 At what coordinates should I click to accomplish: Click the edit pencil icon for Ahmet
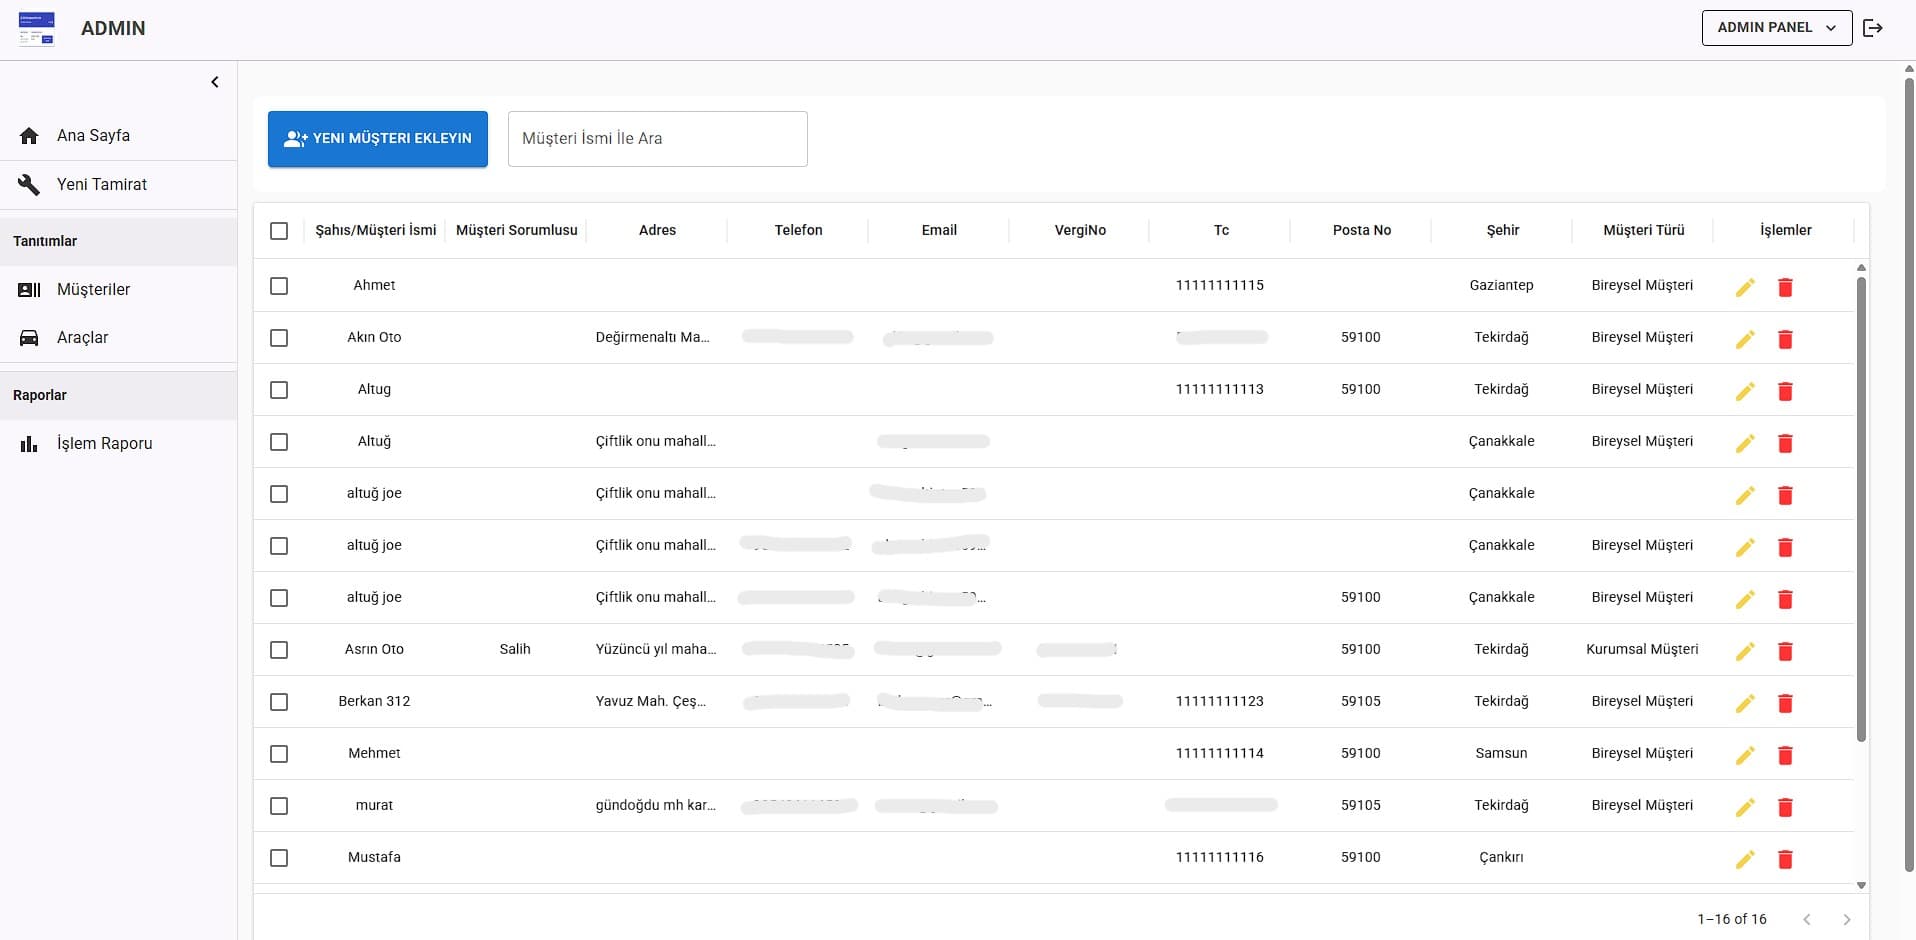tap(1745, 287)
